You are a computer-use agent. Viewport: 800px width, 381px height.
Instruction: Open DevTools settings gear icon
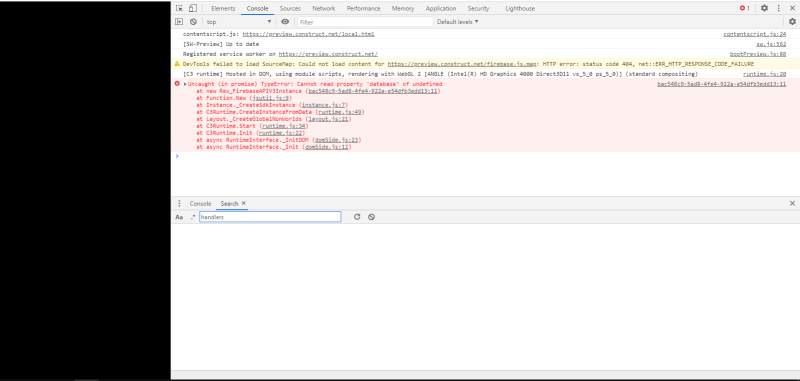[764, 8]
